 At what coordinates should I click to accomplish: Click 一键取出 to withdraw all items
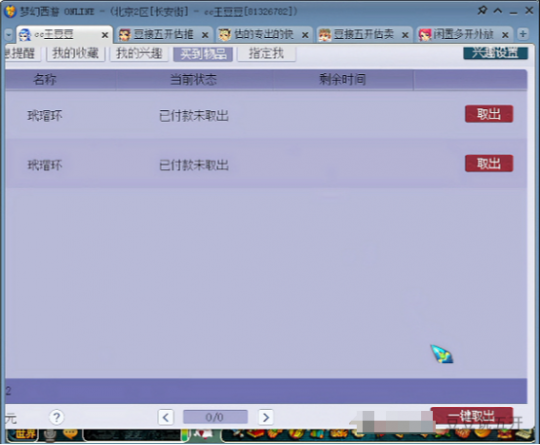pos(472,416)
